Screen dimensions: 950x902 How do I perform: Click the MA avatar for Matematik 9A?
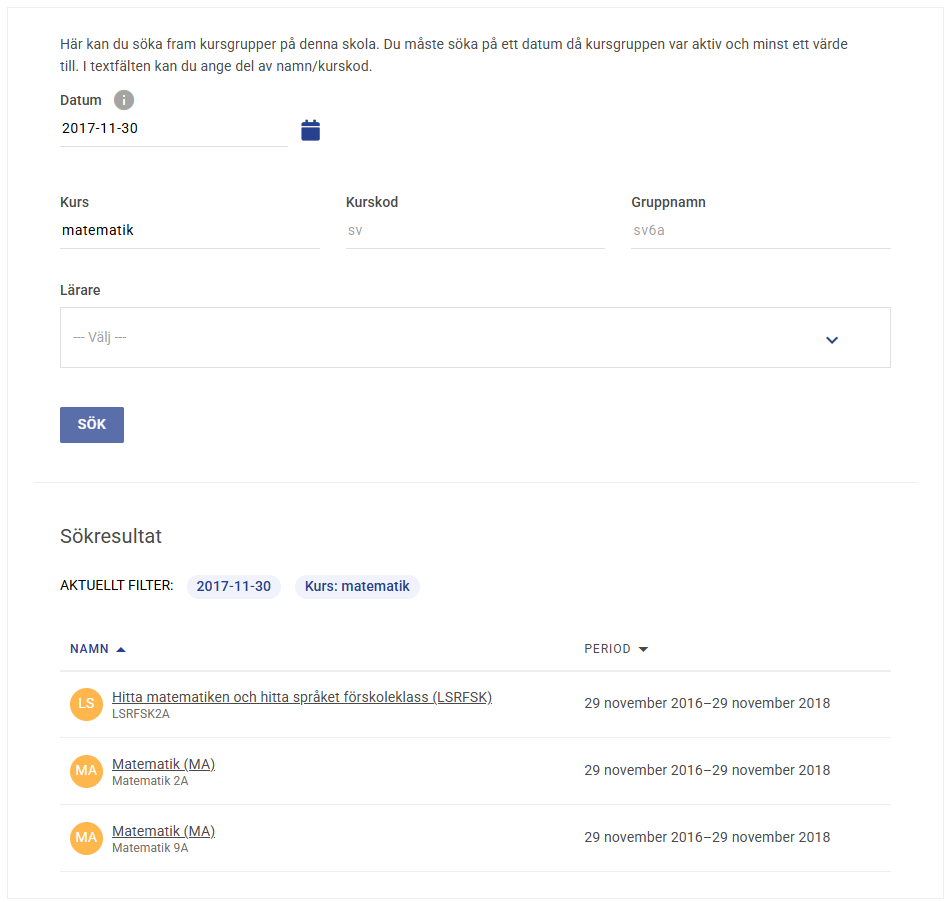(x=86, y=838)
